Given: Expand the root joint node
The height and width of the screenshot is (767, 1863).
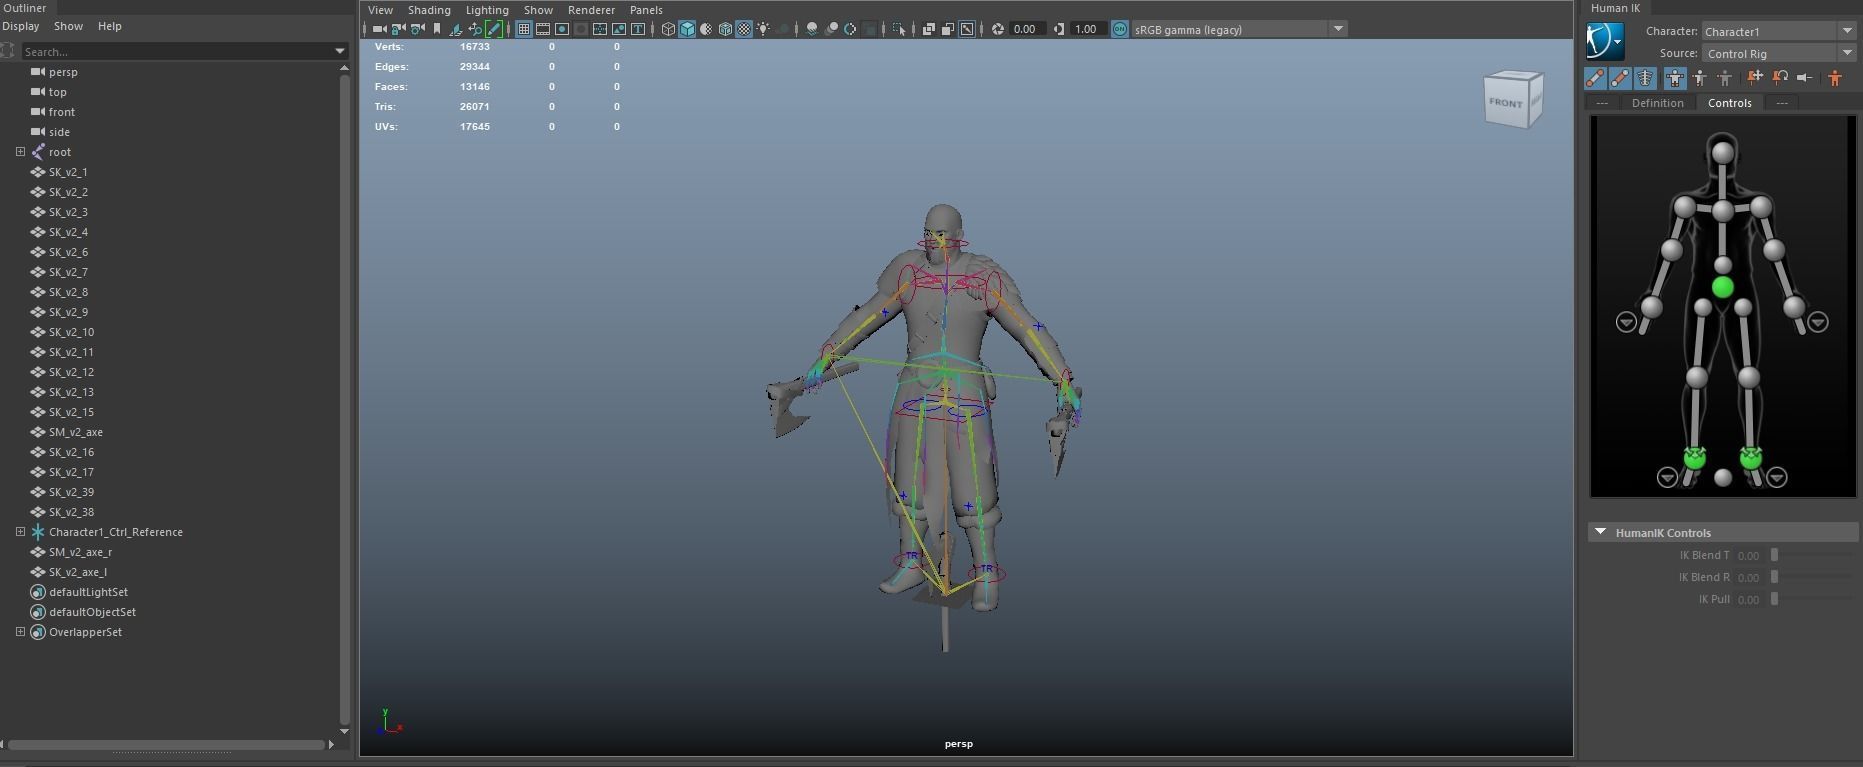Looking at the screenshot, I should [x=20, y=152].
